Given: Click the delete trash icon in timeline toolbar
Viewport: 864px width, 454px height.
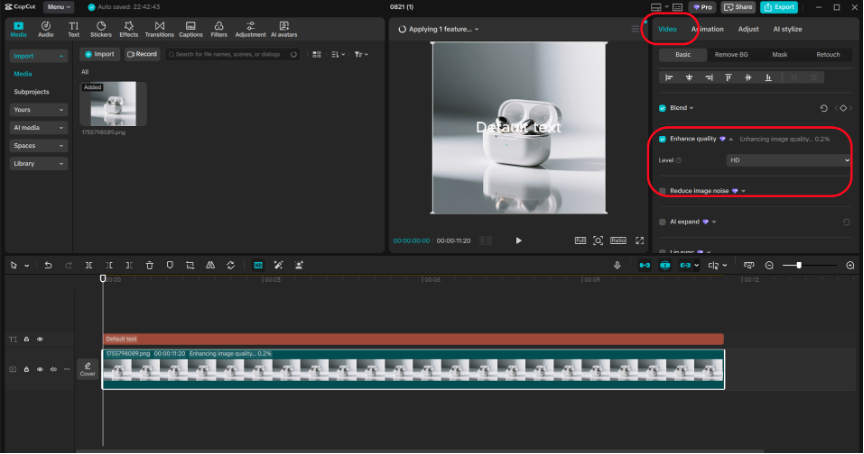Looking at the screenshot, I should point(149,265).
